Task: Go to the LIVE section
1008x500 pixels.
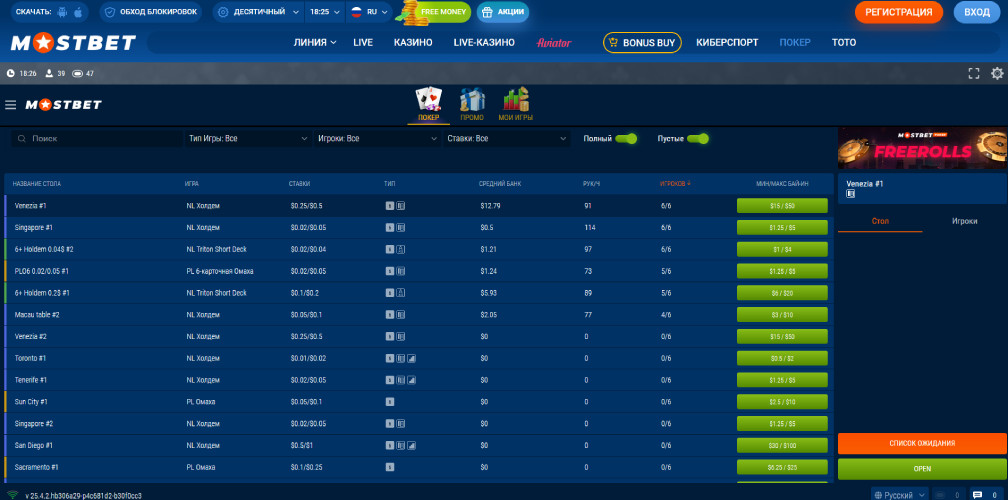Action: [x=363, y=42]
